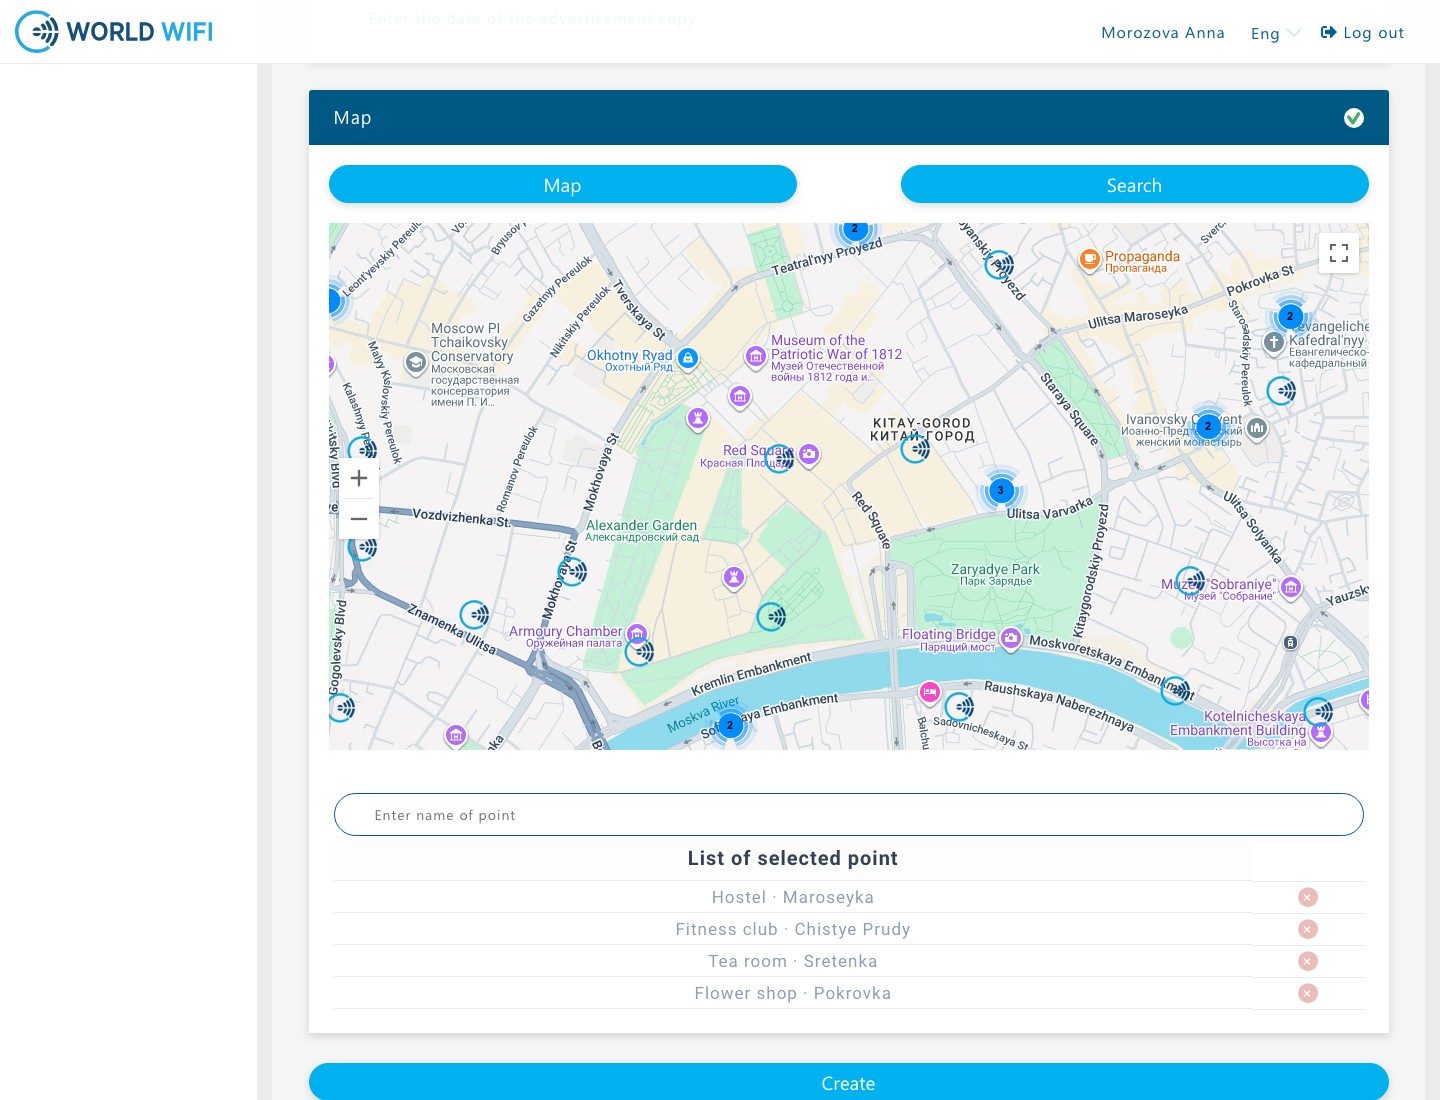Click cluster marker on Moskva River
The width and height of the screenshot is (1440, 1100).
730,725
